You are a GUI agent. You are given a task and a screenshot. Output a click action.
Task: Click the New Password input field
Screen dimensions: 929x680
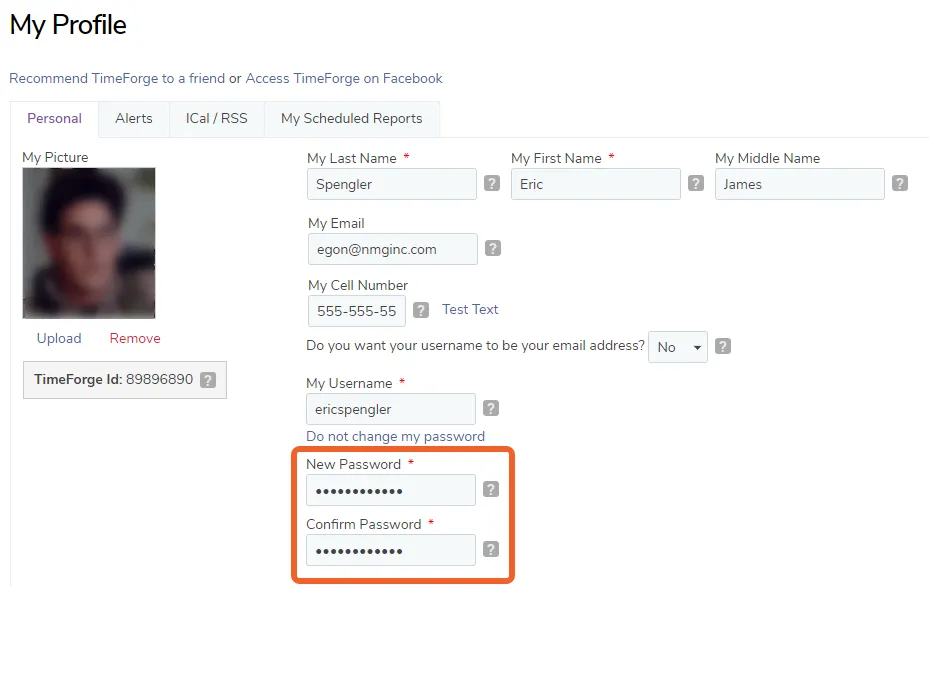coord(391,490)
